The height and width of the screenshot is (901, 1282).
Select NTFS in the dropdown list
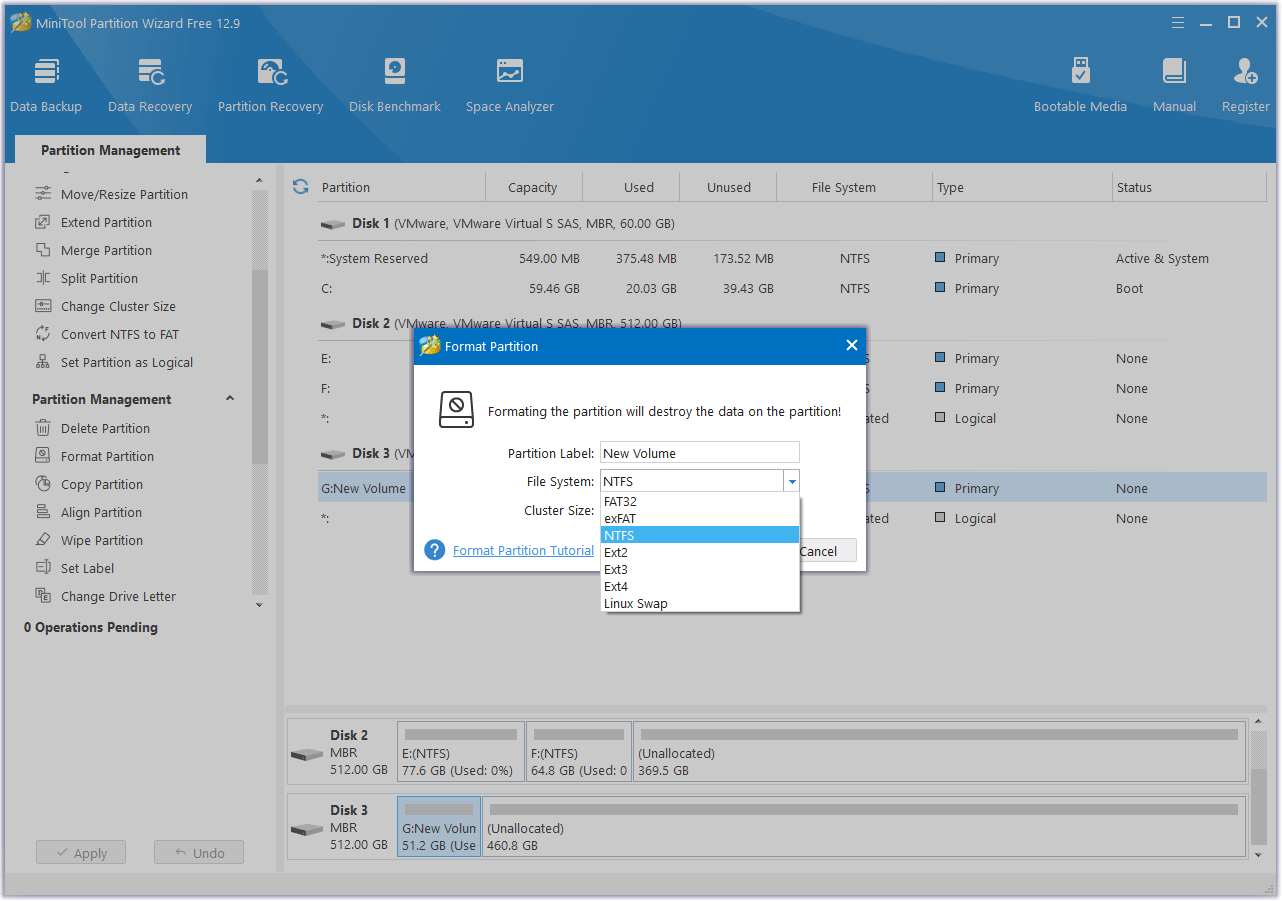pyautogui.click(x=700, y=535)
